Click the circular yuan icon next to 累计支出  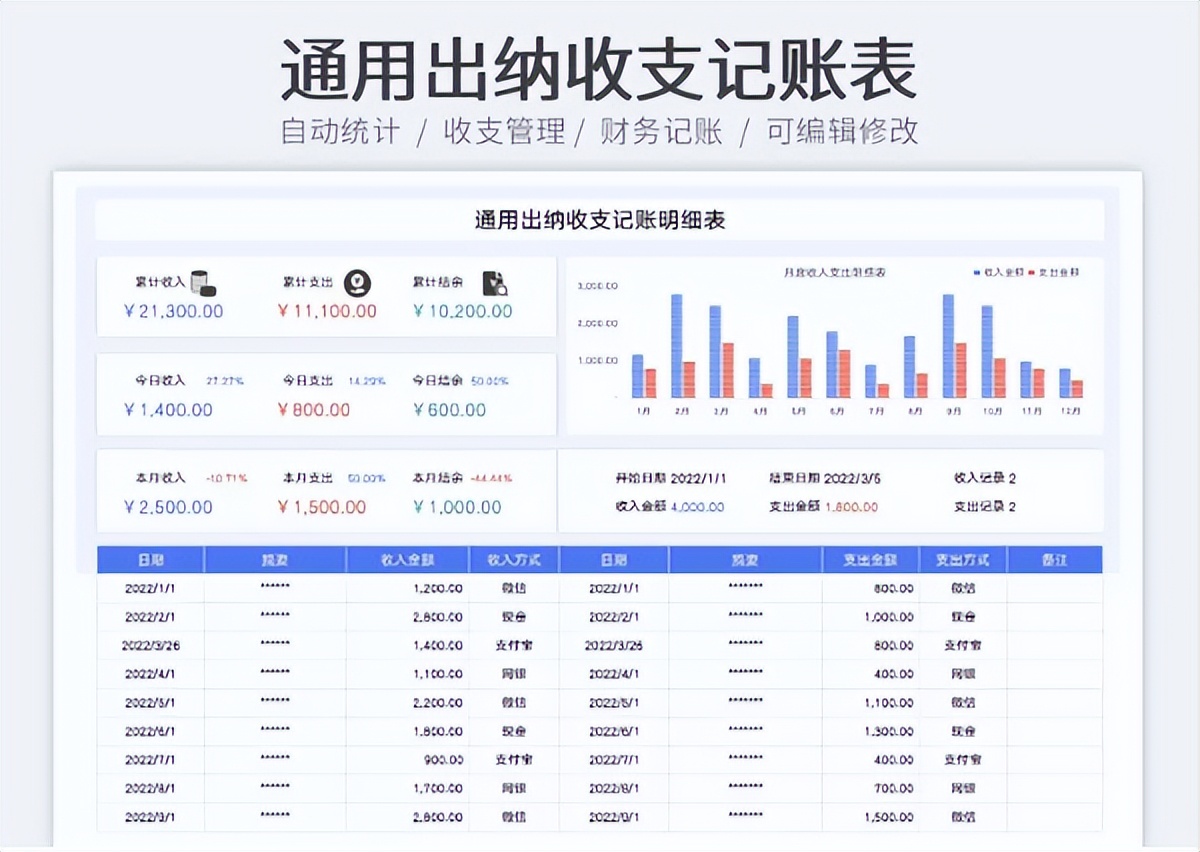click(355, 283)
